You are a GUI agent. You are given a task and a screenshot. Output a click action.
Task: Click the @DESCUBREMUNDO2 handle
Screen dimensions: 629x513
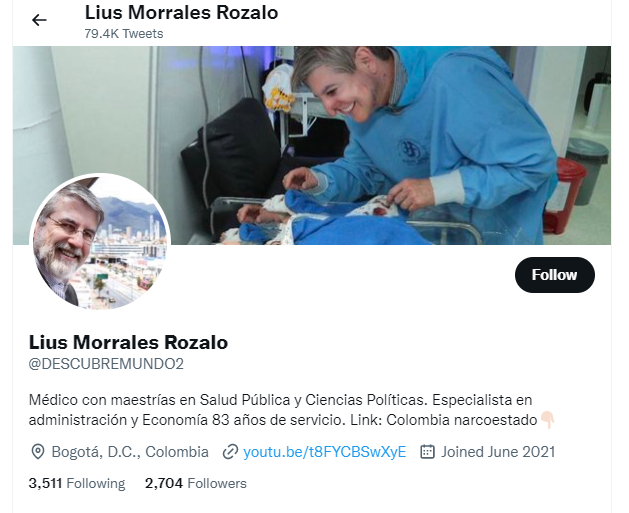[x=106, y=364]
